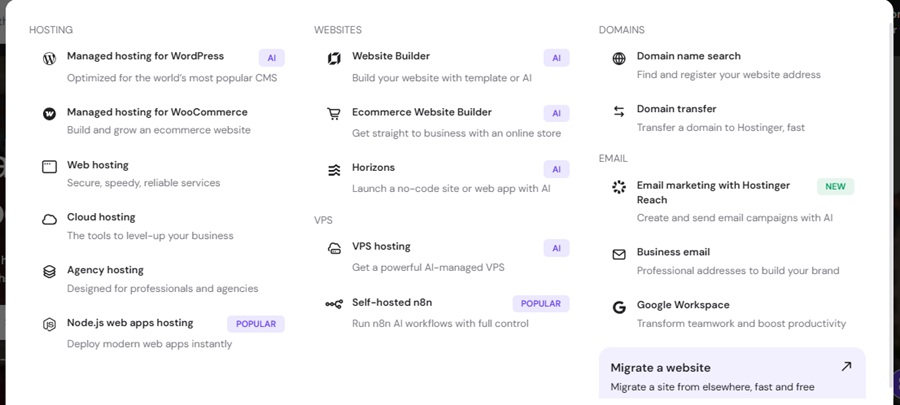Screen dimensions: 900x405
Task: Click the WordPress logo icon
Action: tap(49, 58)
